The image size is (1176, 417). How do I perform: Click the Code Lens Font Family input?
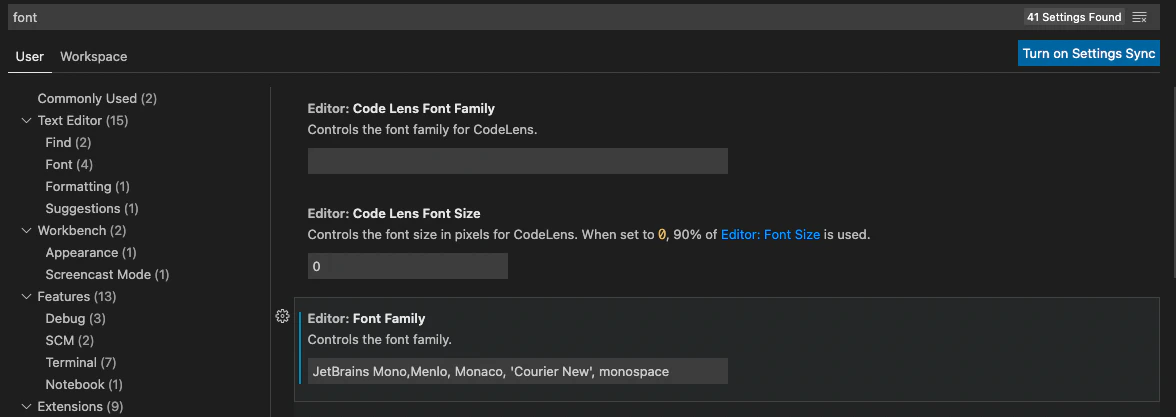tap(517, 161)
